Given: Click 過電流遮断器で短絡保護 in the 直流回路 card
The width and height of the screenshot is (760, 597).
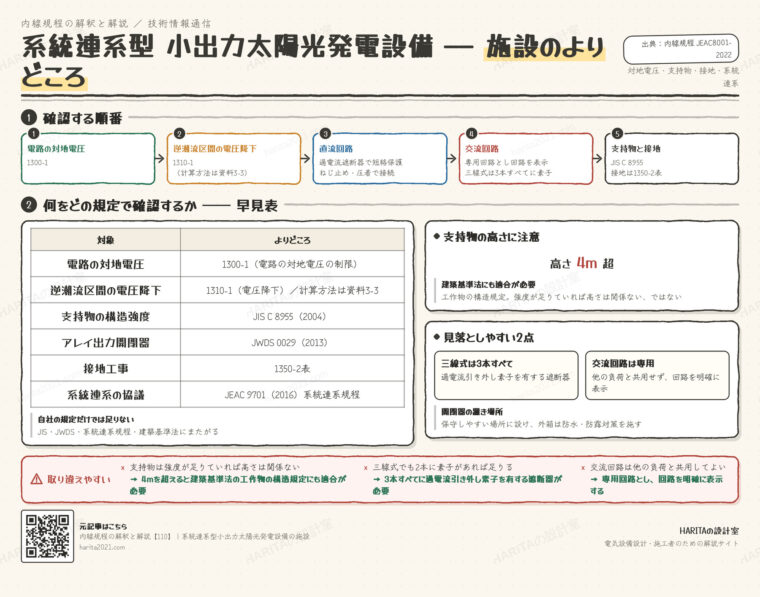Looking at the screenshot, I should coord(361,162).
